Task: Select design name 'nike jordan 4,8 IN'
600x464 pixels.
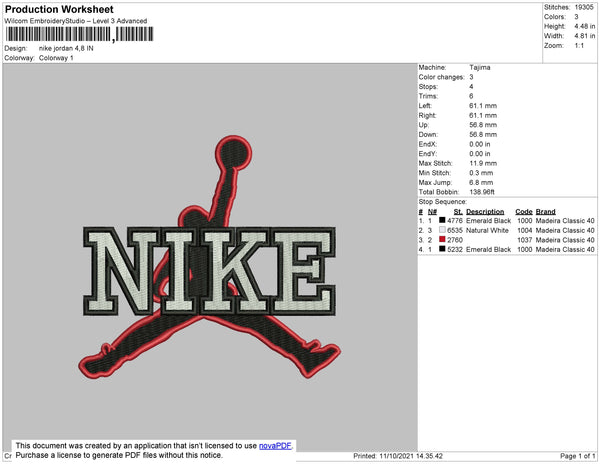Action: pyautogui.click(x=66, y=49)
